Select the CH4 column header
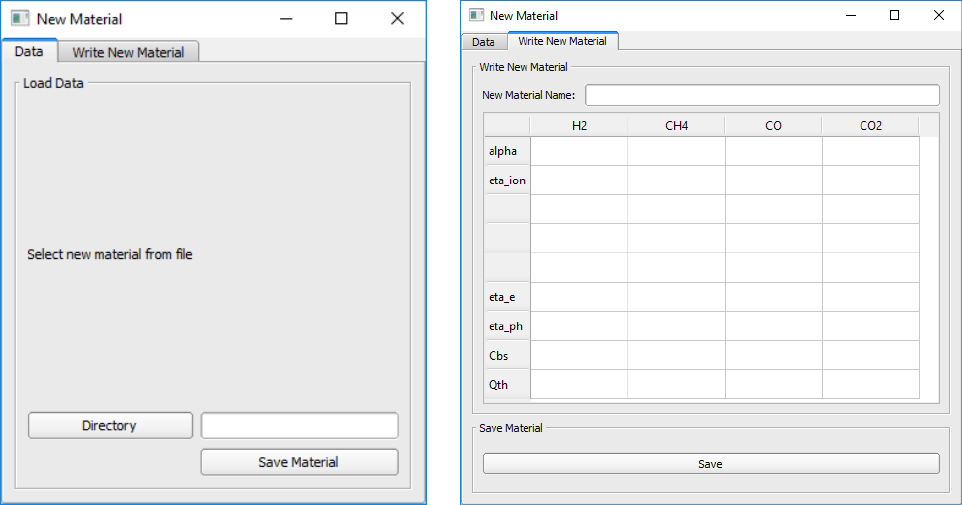The image size is (962, 505). [x=676, y=126]
